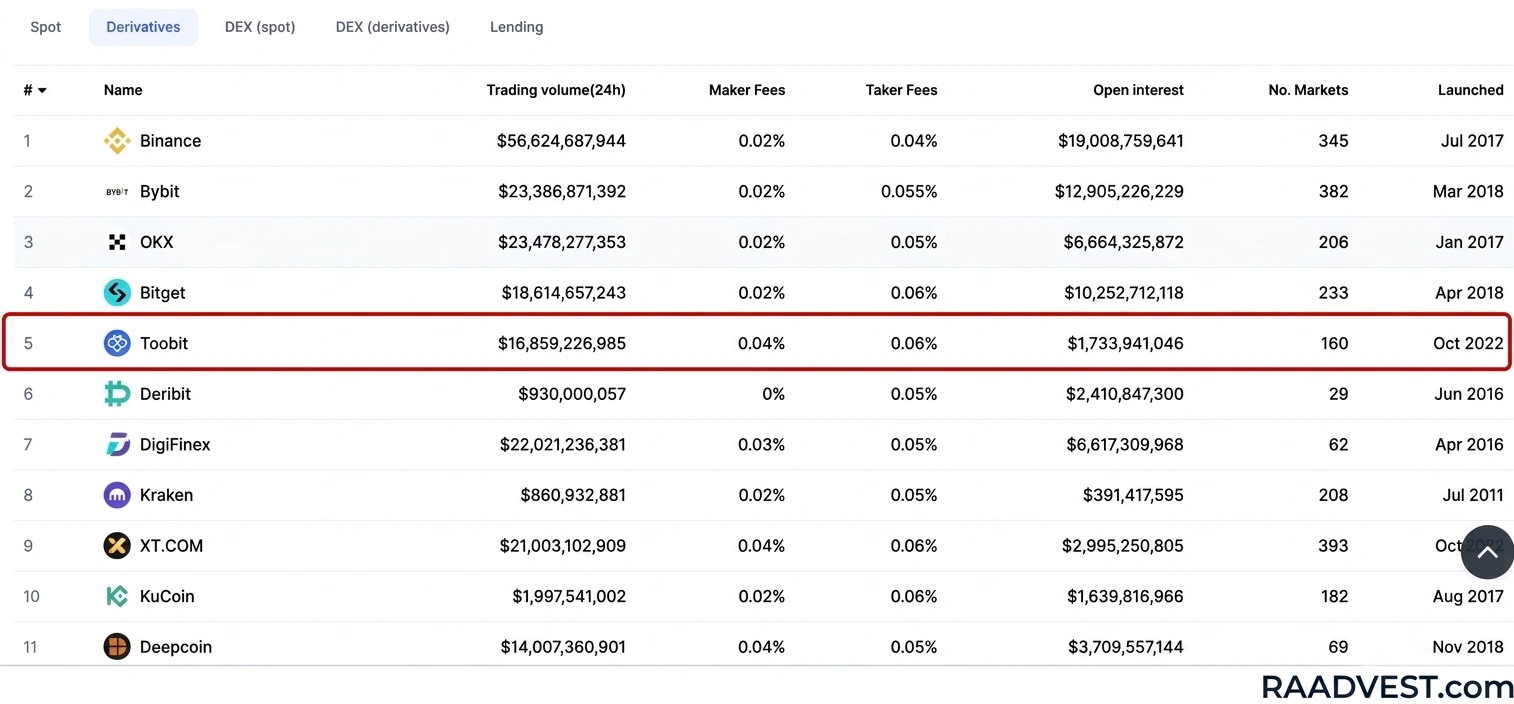Open the DEX (derivatives) tab
Image resolution: width=1514 pixels, height=704 pixels.
coord(393,27)
